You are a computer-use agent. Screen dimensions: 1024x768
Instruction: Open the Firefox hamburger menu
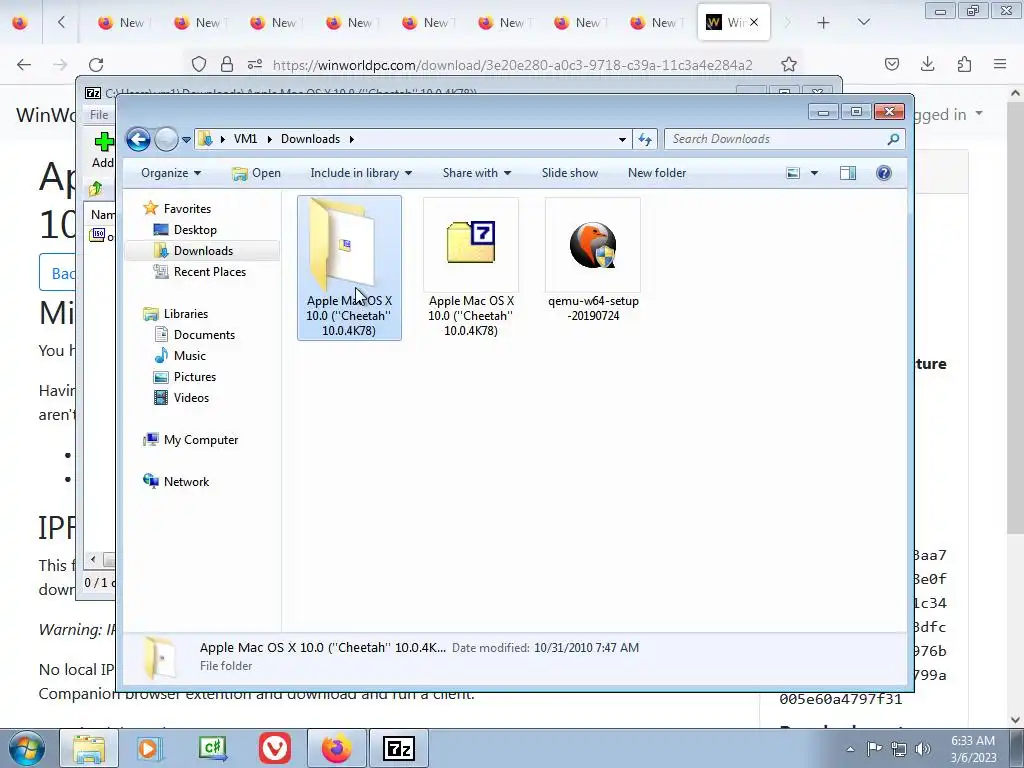point(1000,65)
